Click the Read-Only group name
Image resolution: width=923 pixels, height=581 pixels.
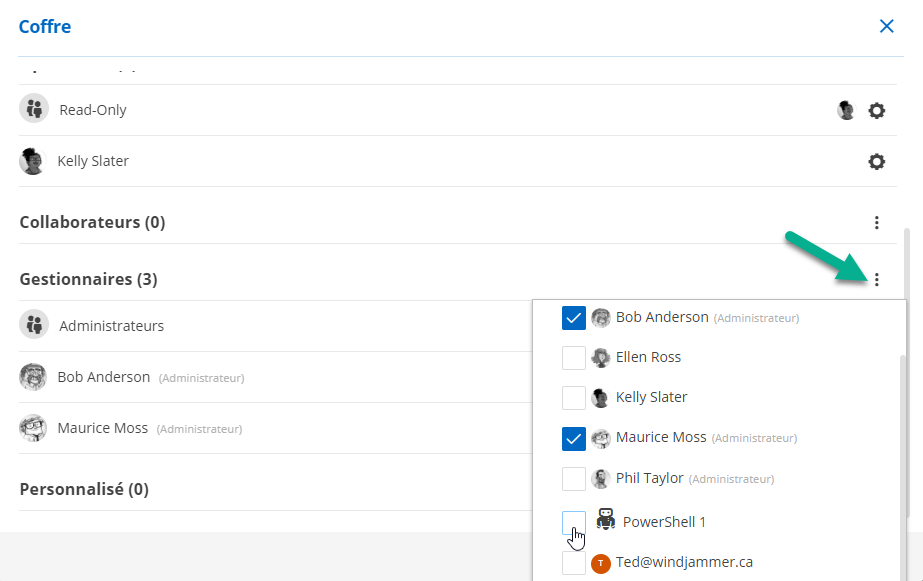93,110
